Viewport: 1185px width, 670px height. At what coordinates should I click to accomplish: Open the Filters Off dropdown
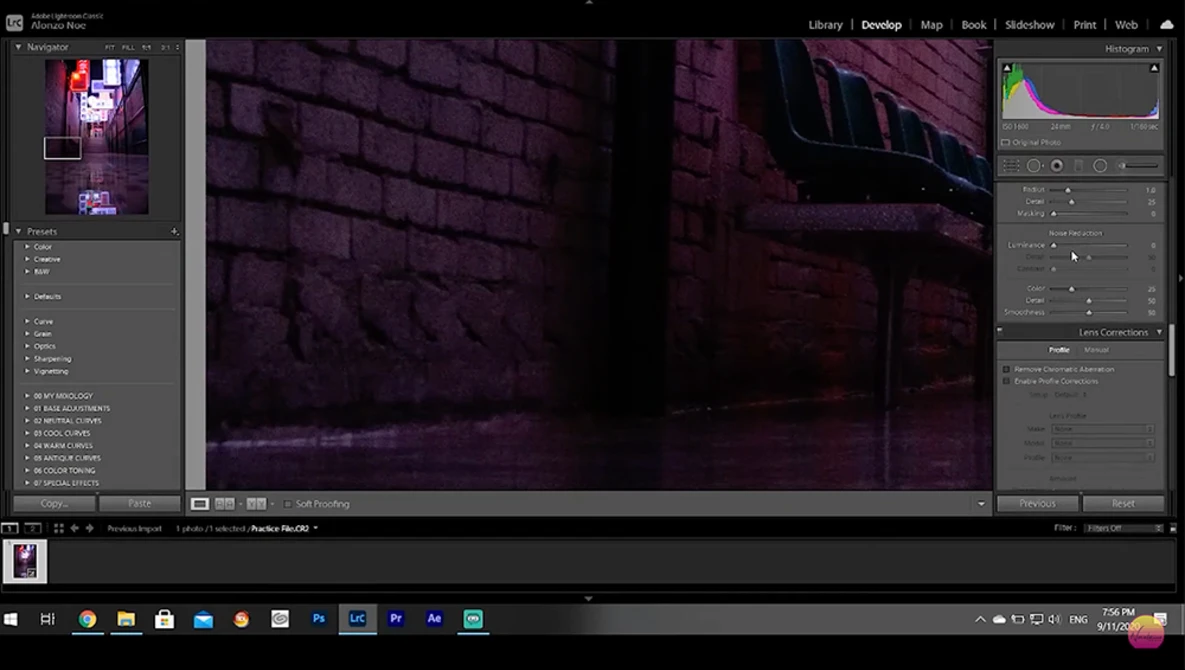click(x=1124, y=528)
